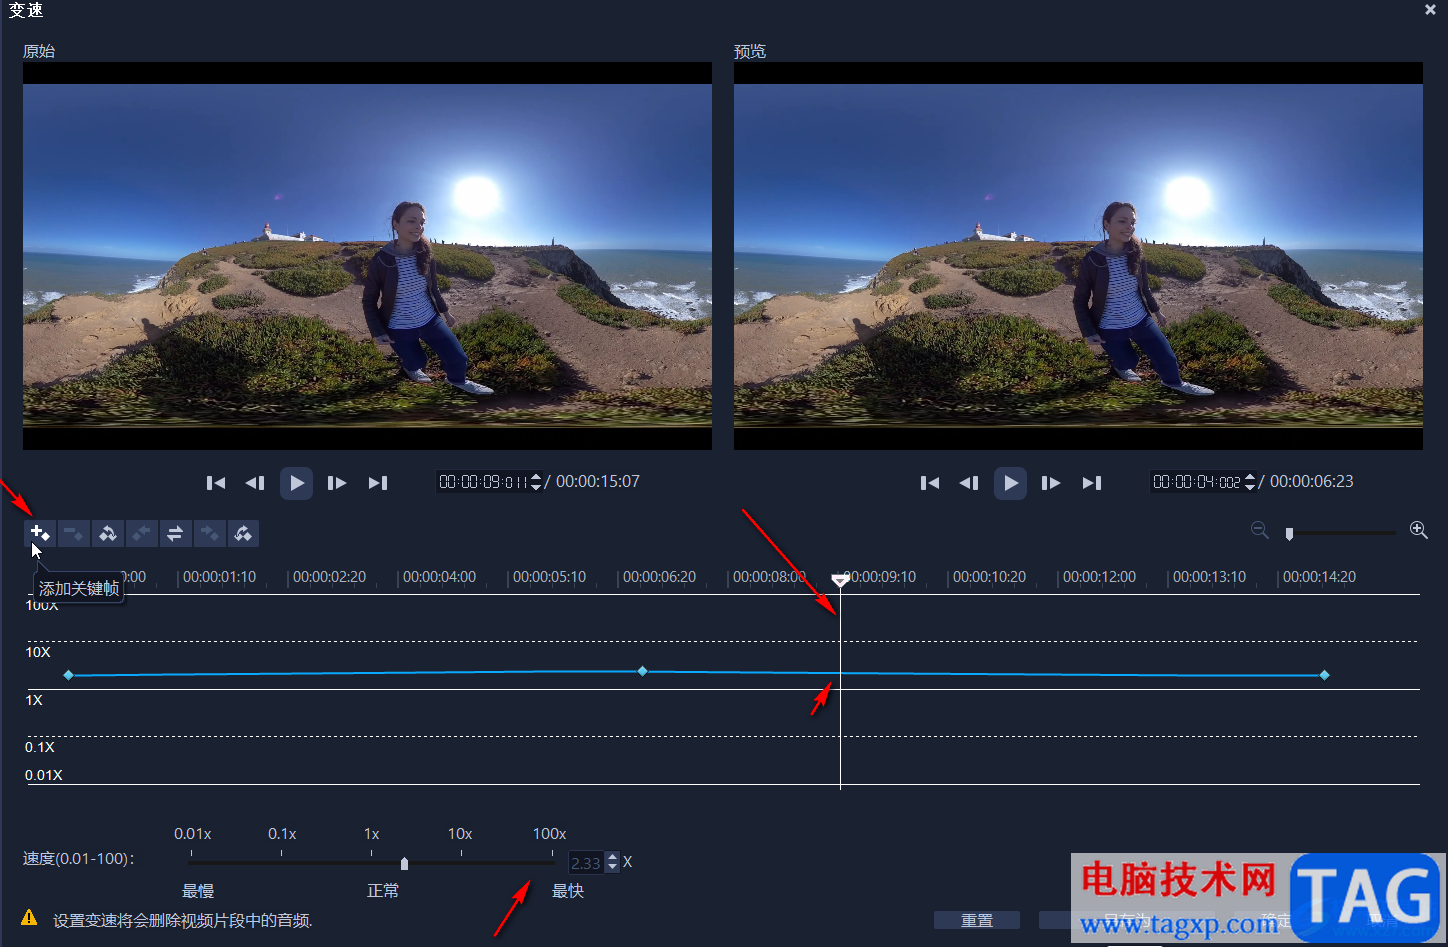Jump to end of preview clip
Image resolution: width=1448 pixels, height=947 pixels.
[x=1091, y=483]
